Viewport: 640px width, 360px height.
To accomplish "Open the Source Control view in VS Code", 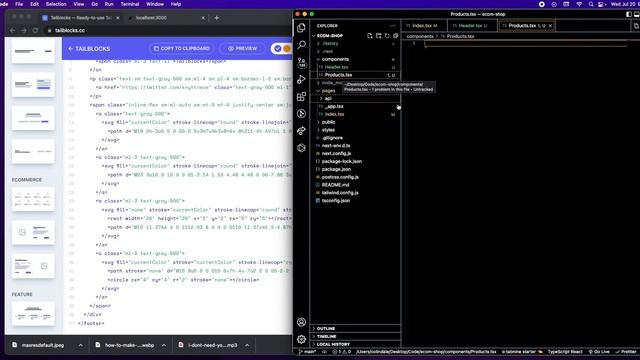I will tap(301, 62).
